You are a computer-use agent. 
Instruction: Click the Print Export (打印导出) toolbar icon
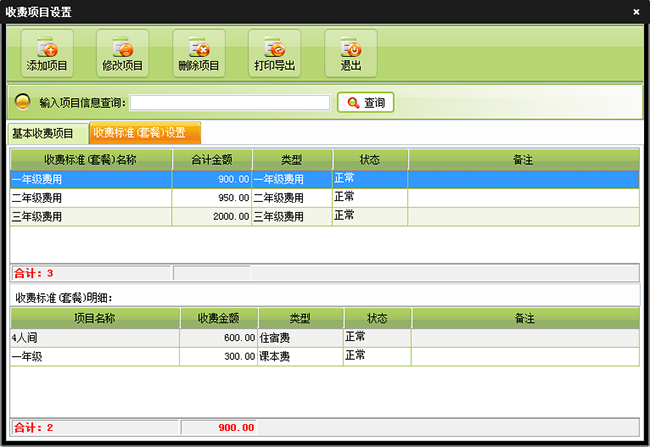point(274,47)
